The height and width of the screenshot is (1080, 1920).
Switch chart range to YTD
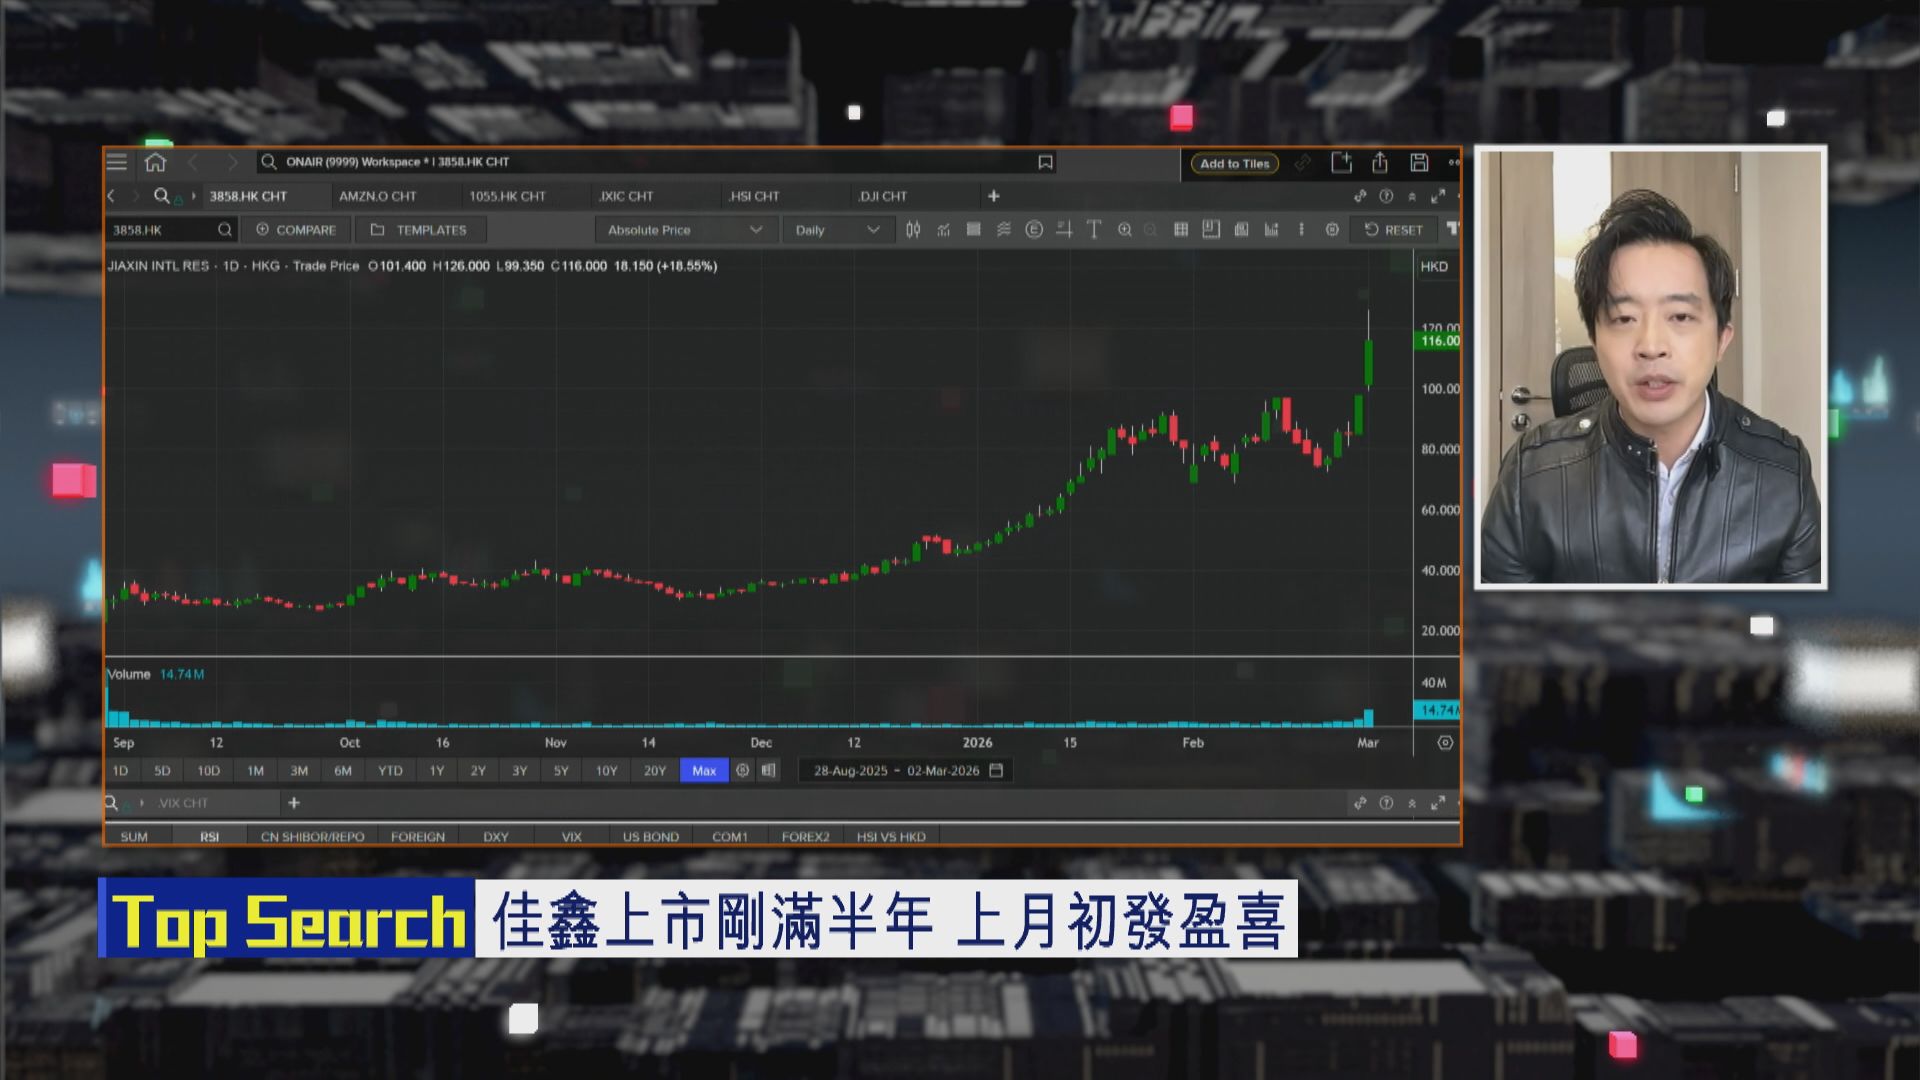point(391,770)
